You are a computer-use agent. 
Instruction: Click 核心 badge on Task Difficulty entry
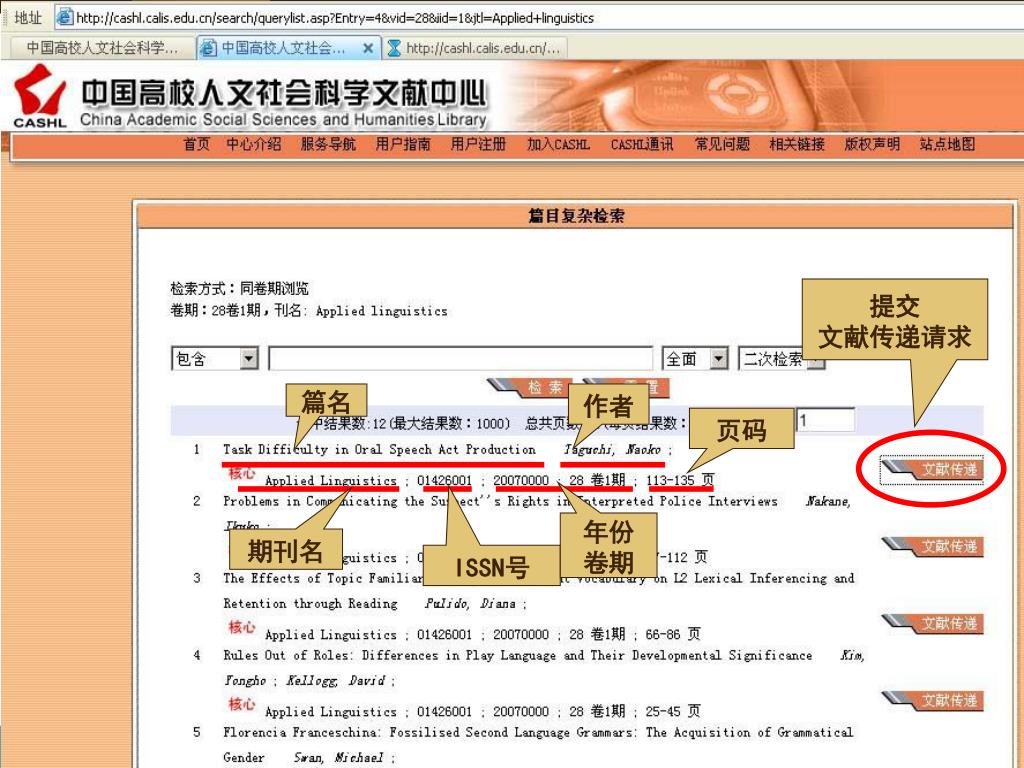[242, 473]
